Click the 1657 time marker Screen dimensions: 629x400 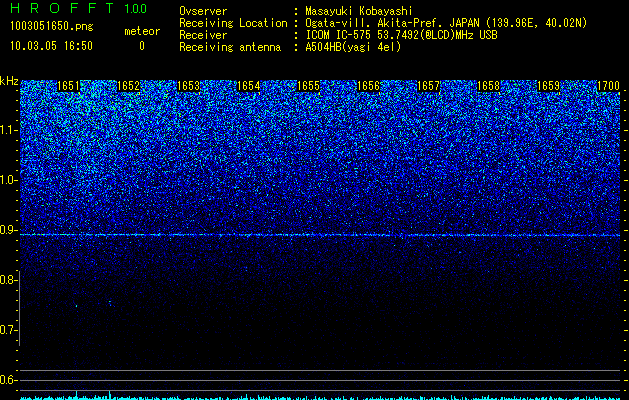[x=428, y=86]
